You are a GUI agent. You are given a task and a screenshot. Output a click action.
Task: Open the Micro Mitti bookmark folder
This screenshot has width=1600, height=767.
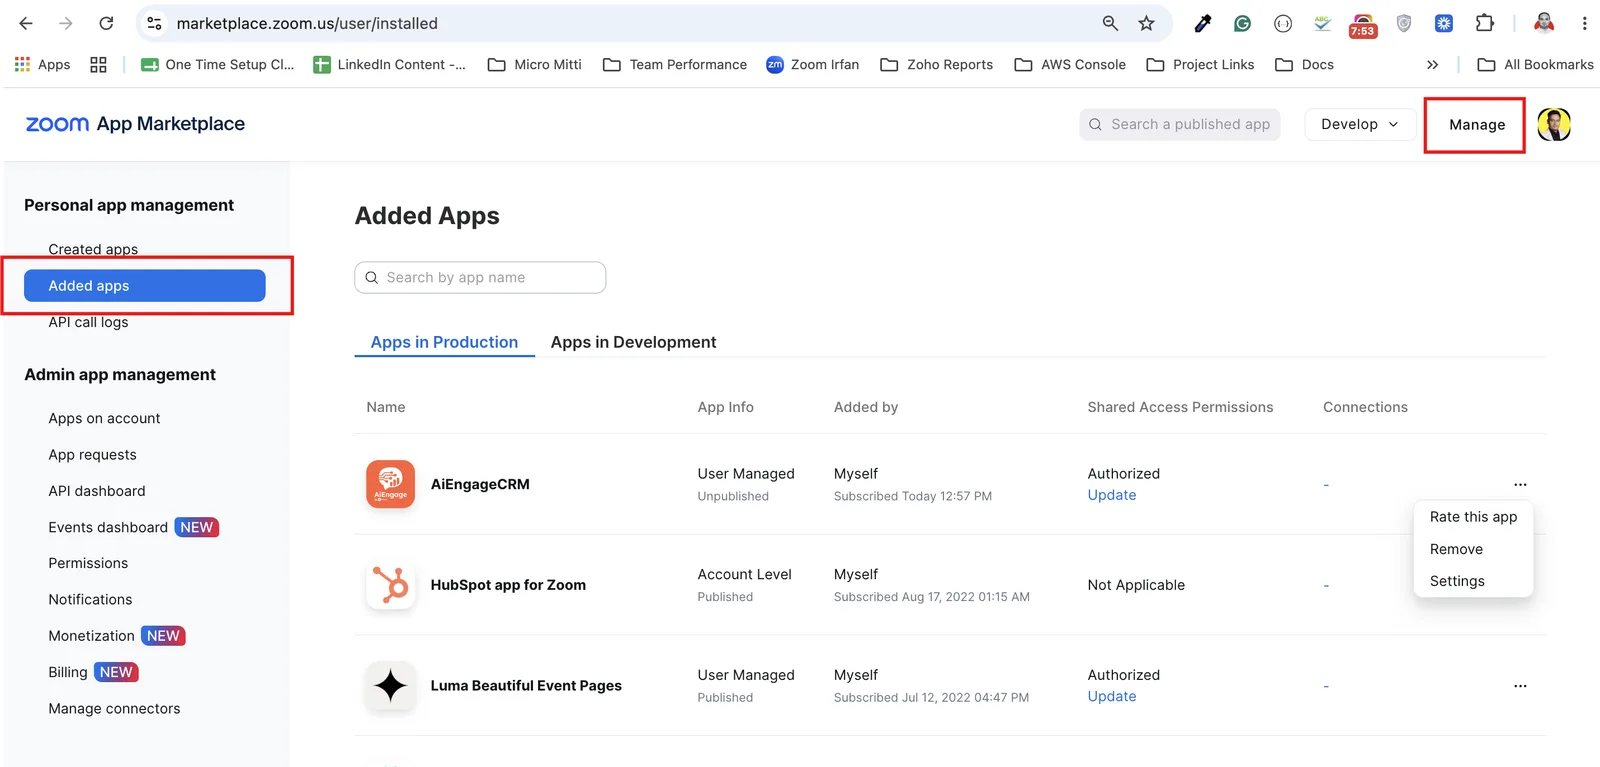click(535, 64)
